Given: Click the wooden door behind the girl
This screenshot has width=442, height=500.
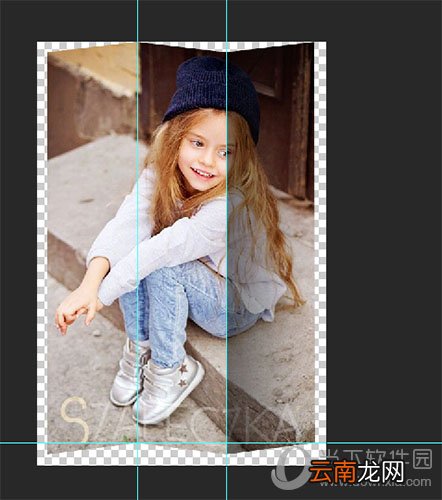Looking at the screenshot, I should coord(283,117).
